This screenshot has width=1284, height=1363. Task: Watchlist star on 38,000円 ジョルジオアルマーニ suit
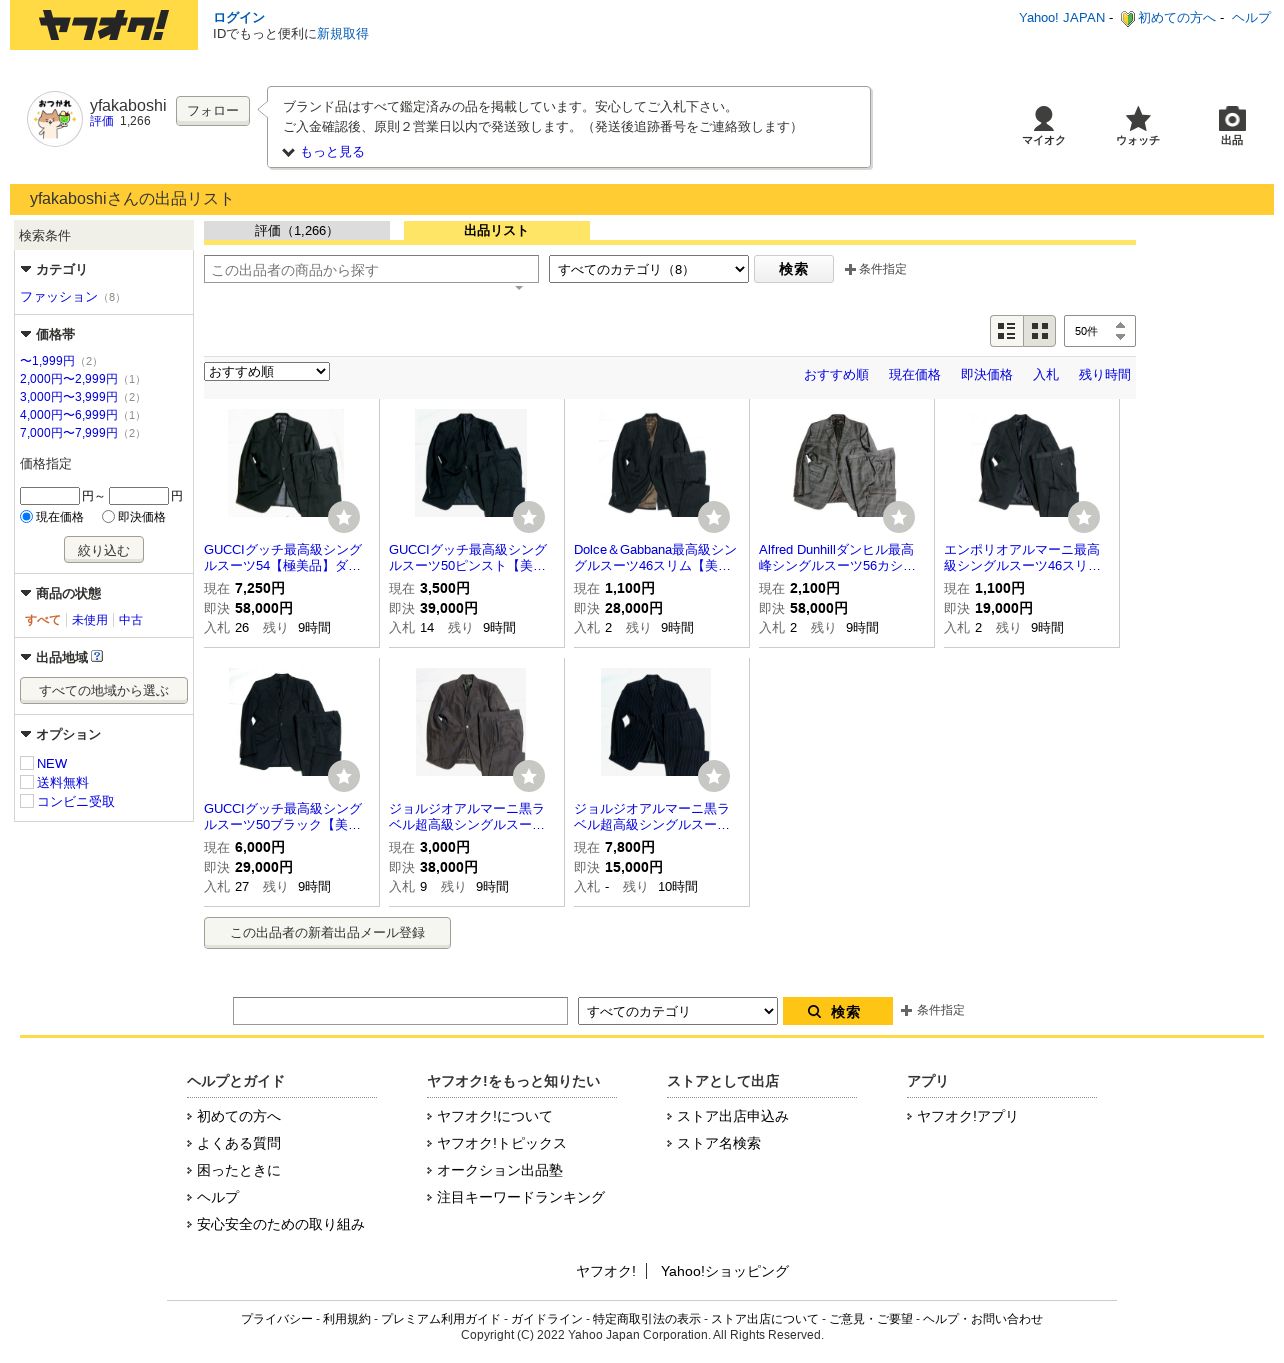[x=529, y=776]
